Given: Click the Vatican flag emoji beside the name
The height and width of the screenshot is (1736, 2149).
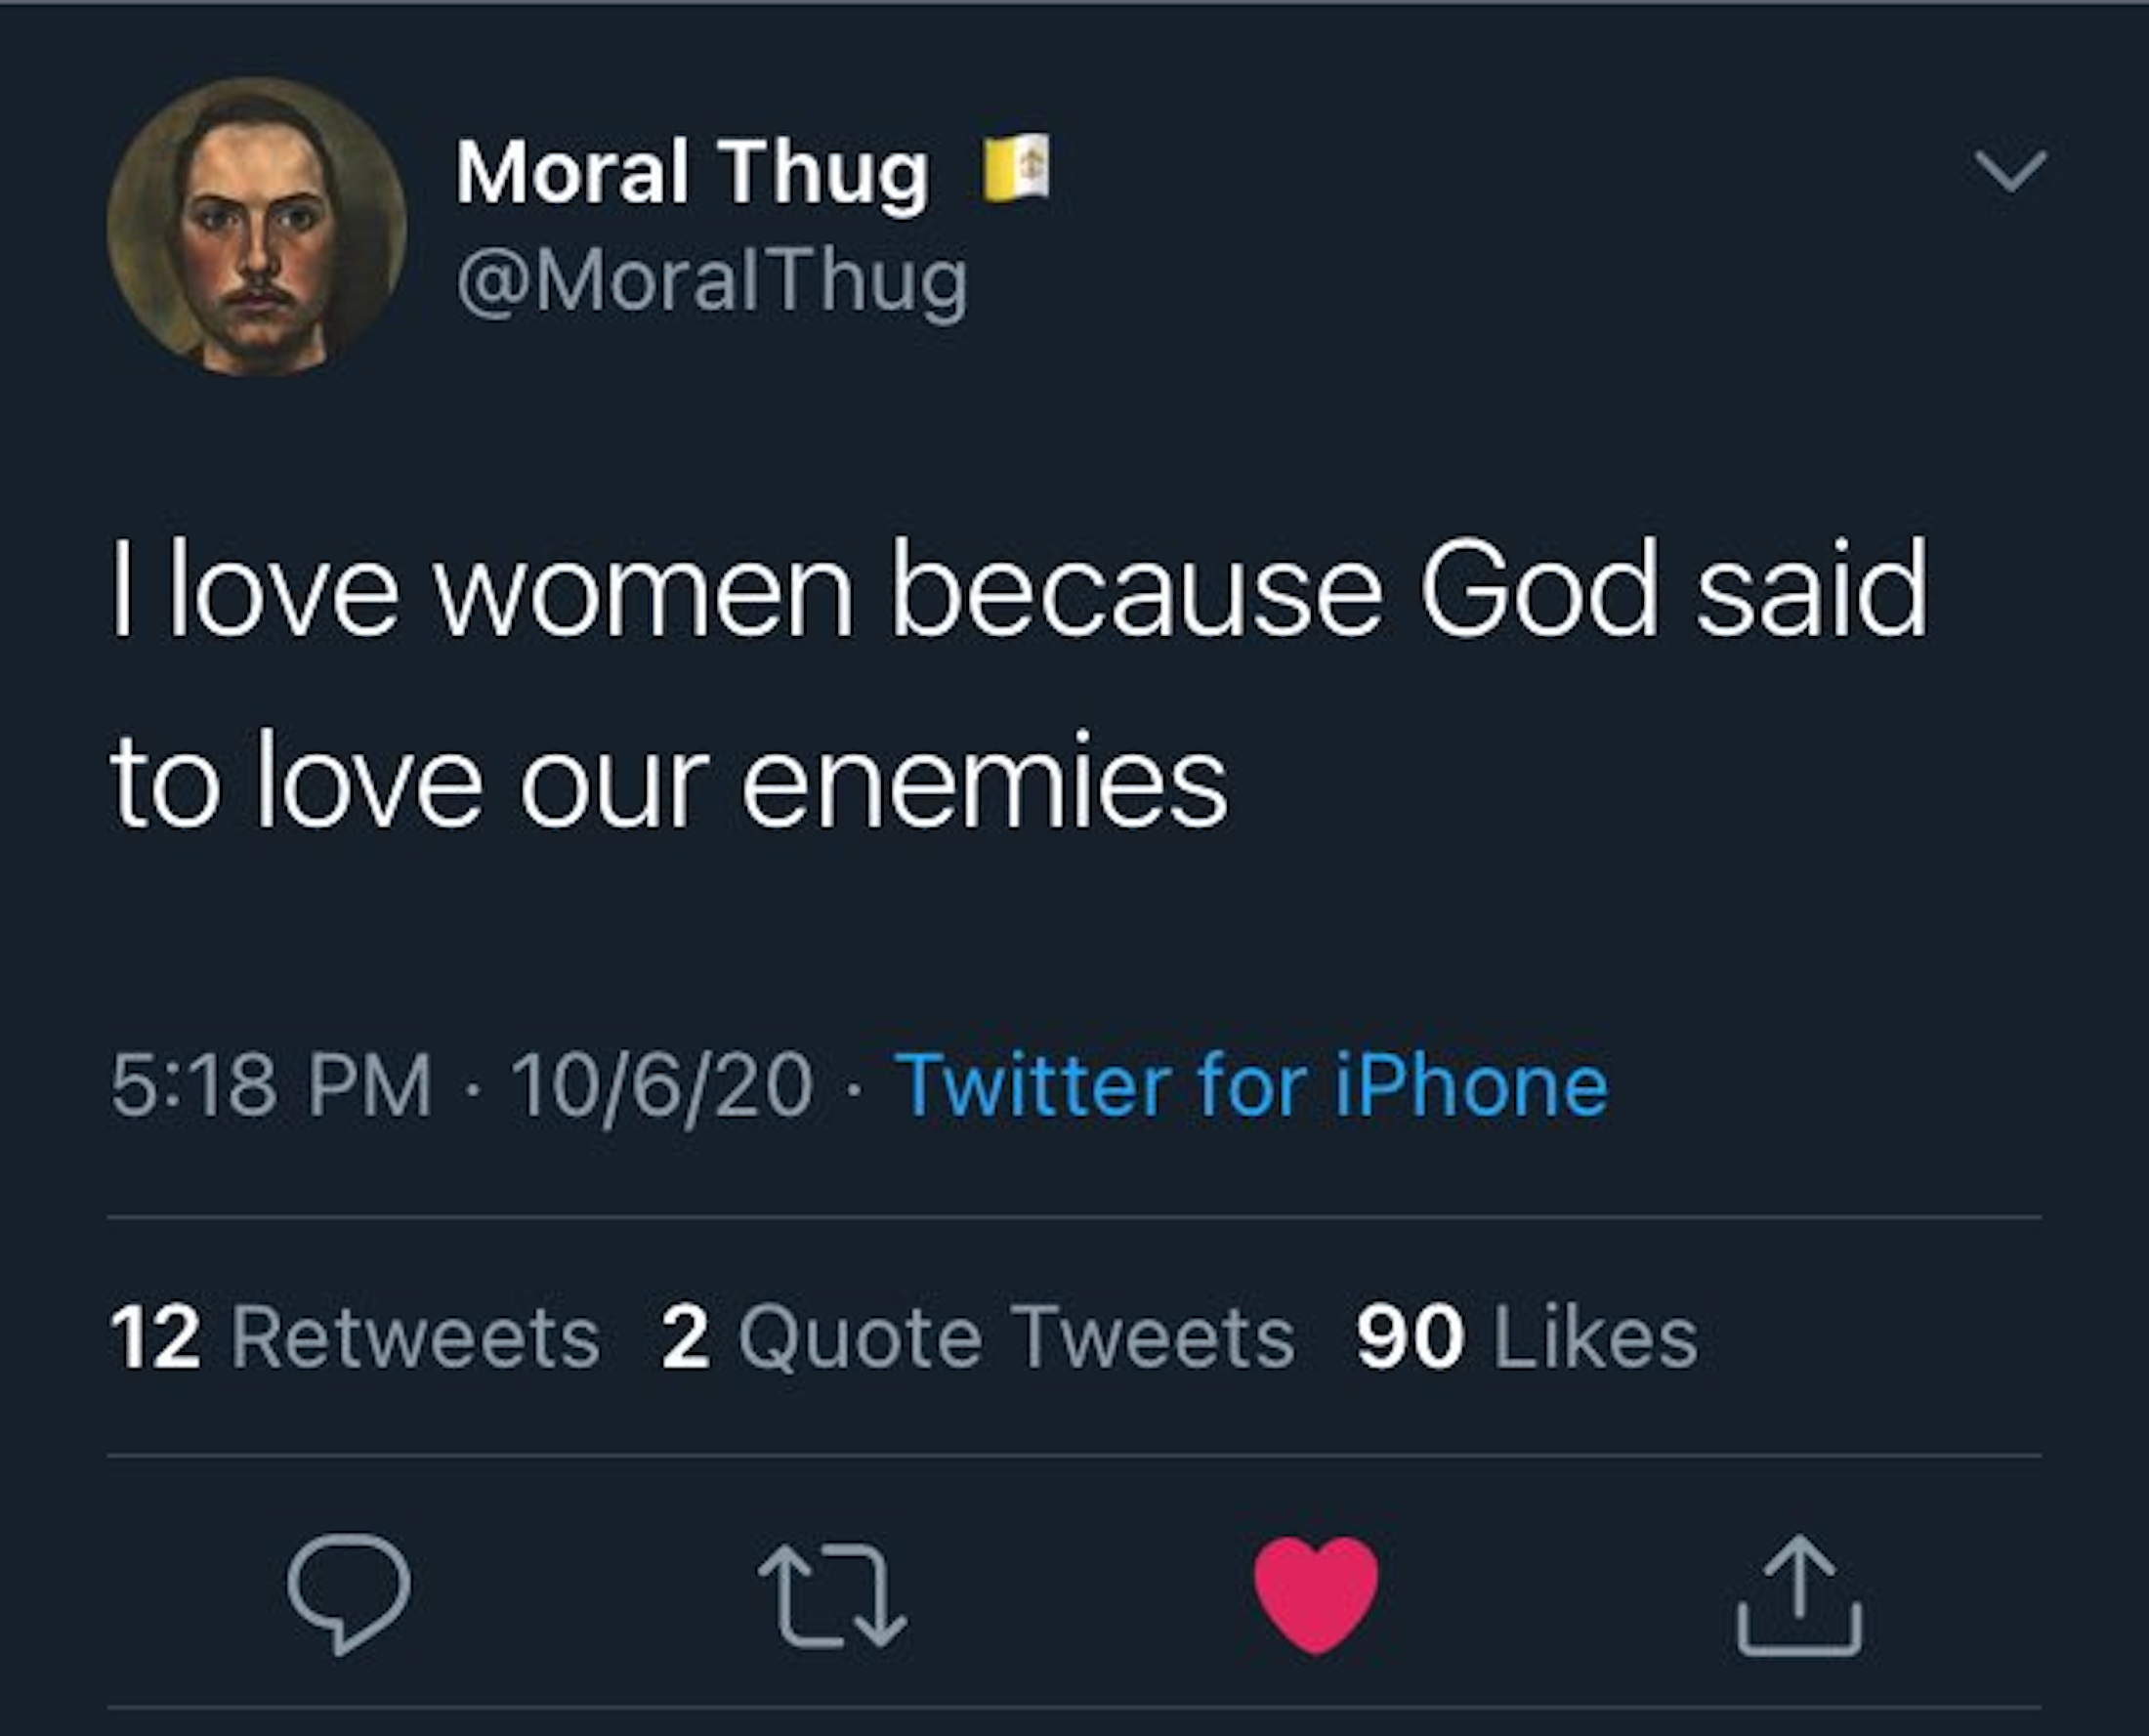Looking at the screenshot, I should (1016, 168).
